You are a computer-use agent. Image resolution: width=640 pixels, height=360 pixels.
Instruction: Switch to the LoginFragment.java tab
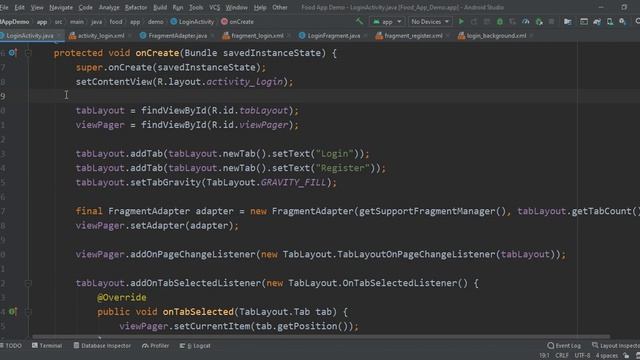pyautogui.click(x=334, y=36)
